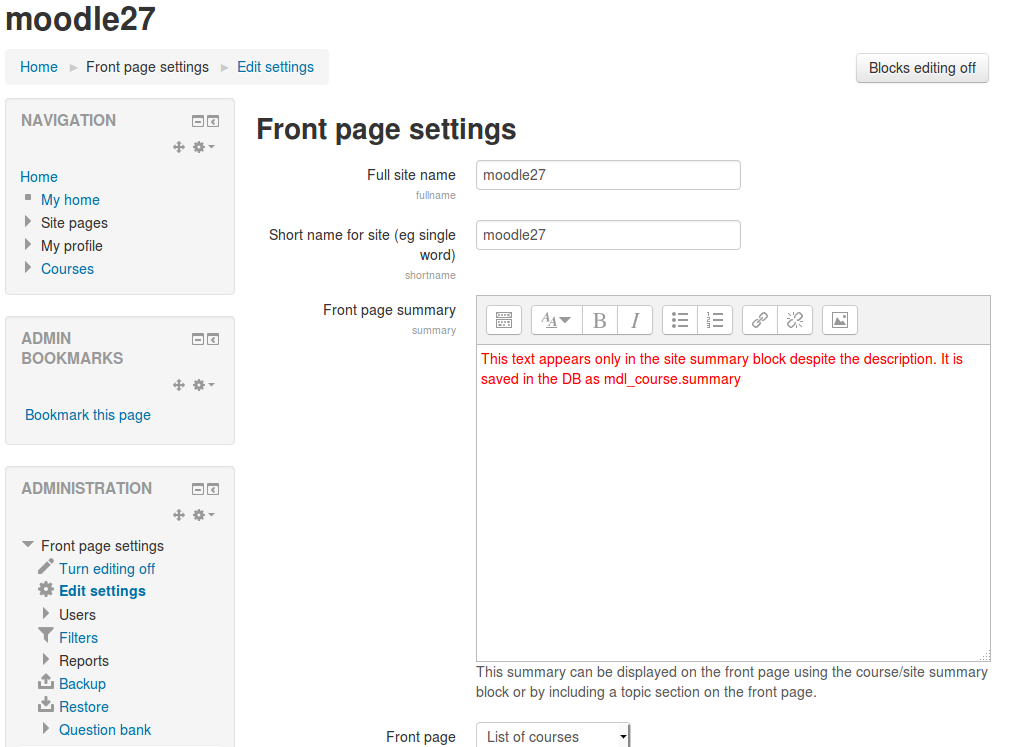Go to Home in the breadcrumb

pyautogui.click(x=39, y=67)
